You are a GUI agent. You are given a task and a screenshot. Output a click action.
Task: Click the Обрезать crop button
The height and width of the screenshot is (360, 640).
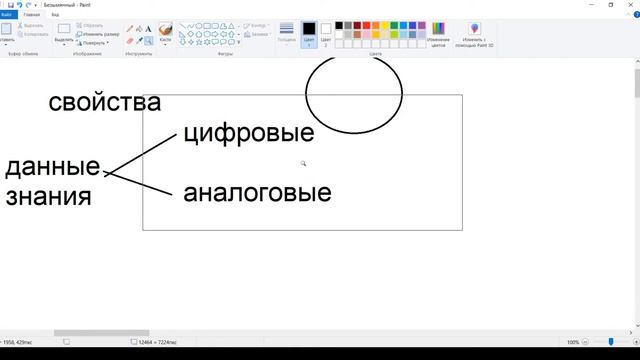(90, 25)
